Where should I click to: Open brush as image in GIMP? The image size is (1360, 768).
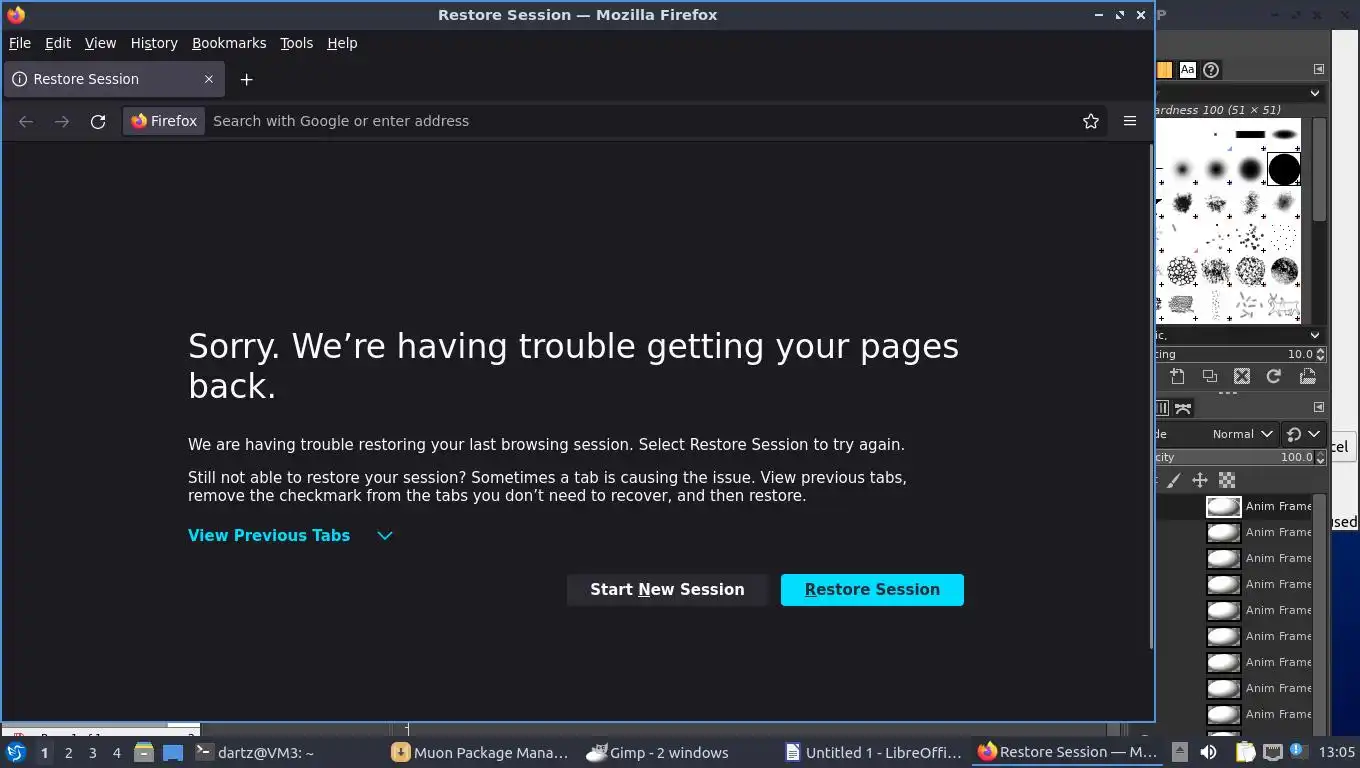(1307, 377)
